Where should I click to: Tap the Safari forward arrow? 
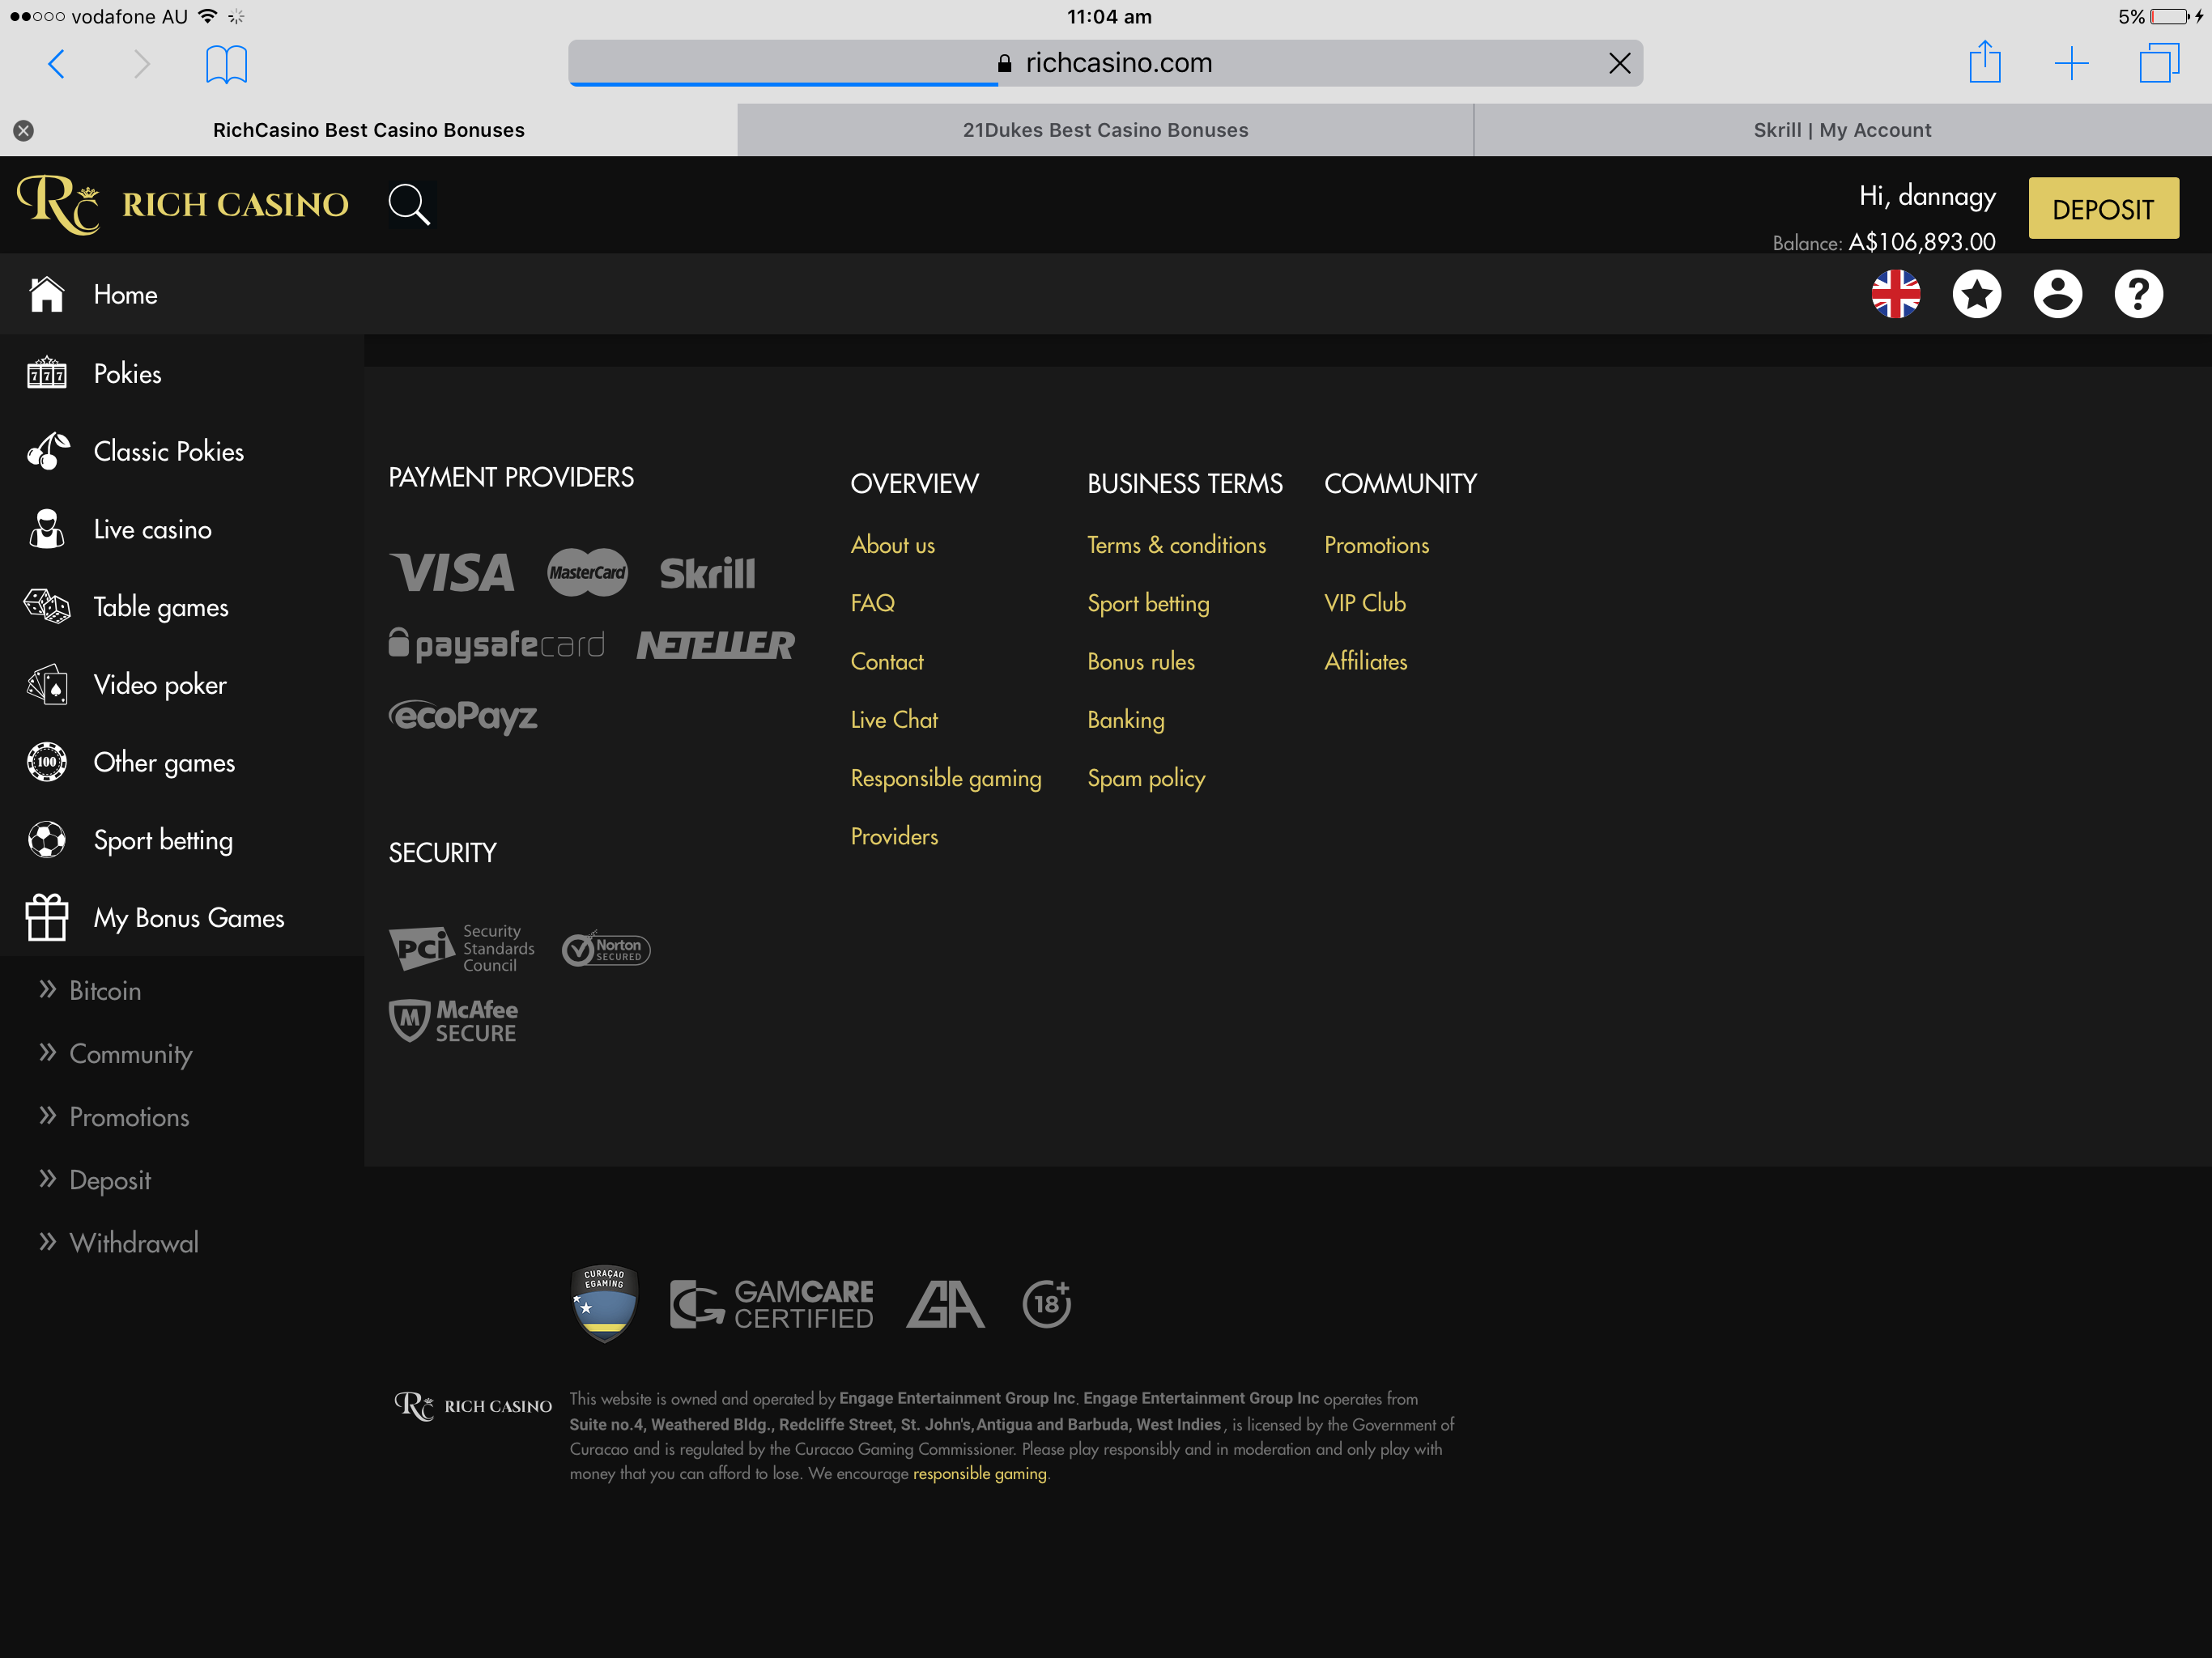click(x=141, y=64)
